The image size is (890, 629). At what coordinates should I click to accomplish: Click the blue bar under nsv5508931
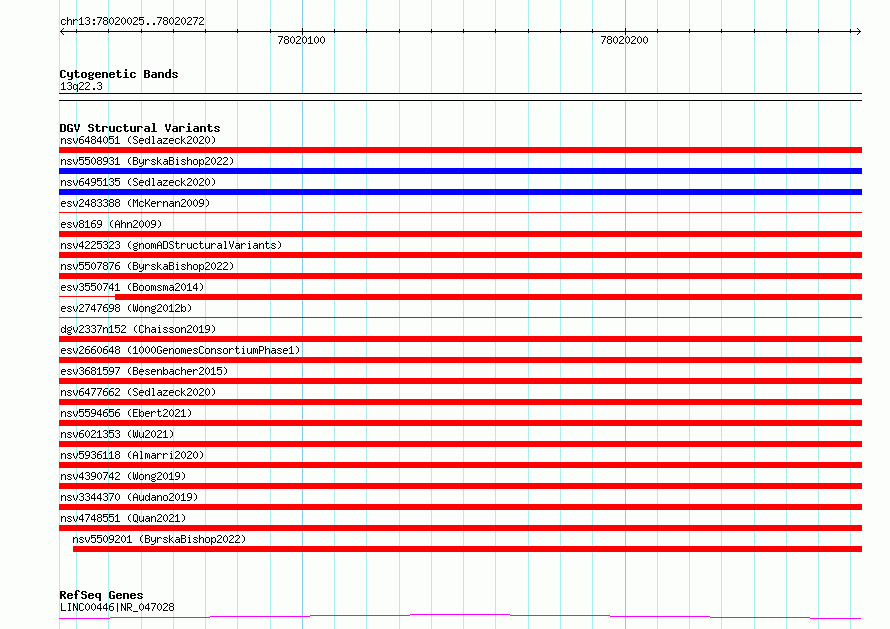(x=460, y=171)
